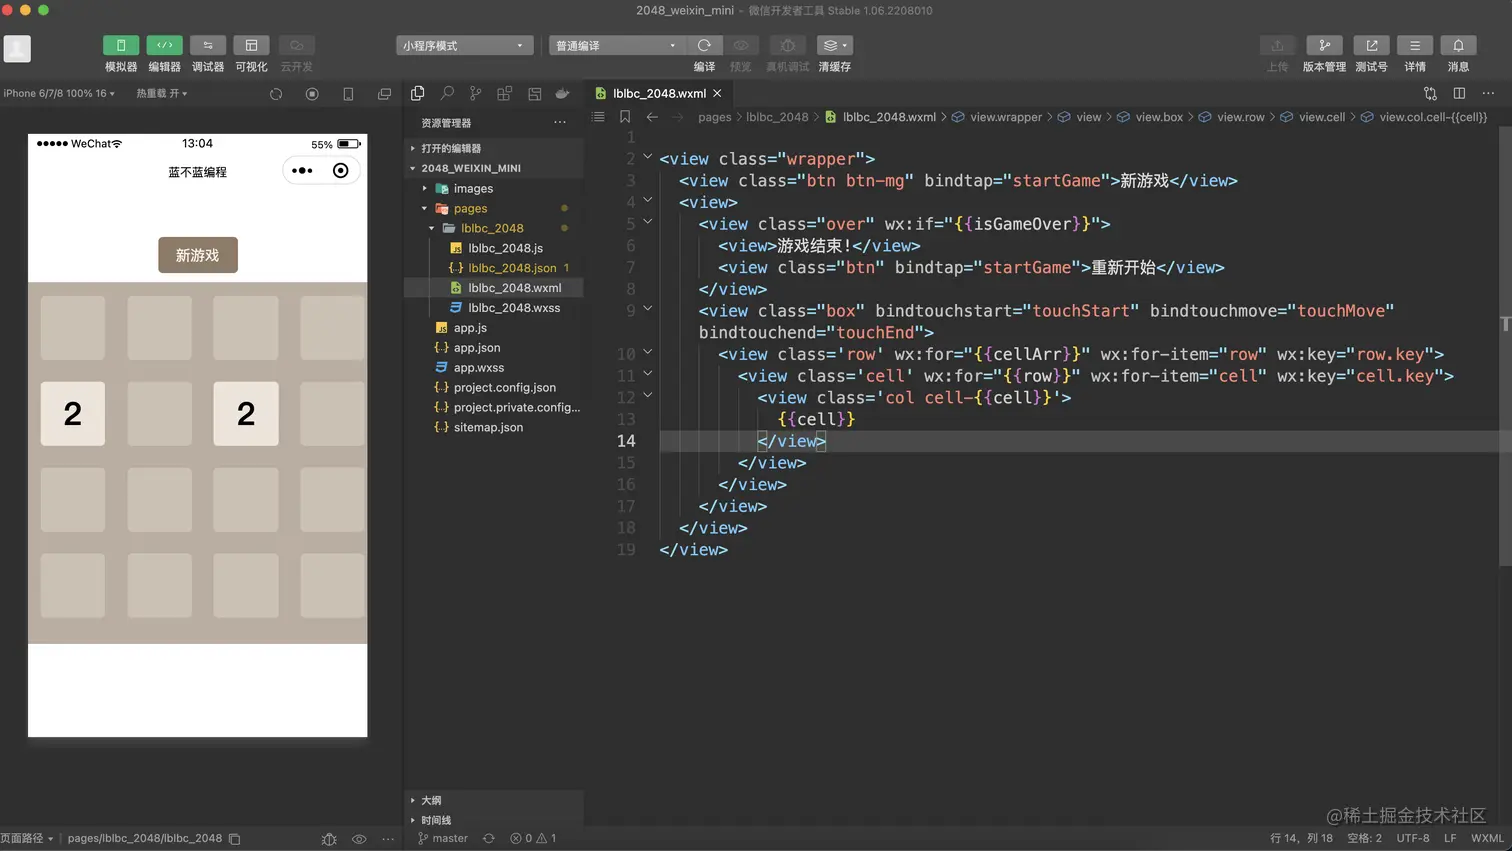Copy the page path icon in footer

point(234,839)
